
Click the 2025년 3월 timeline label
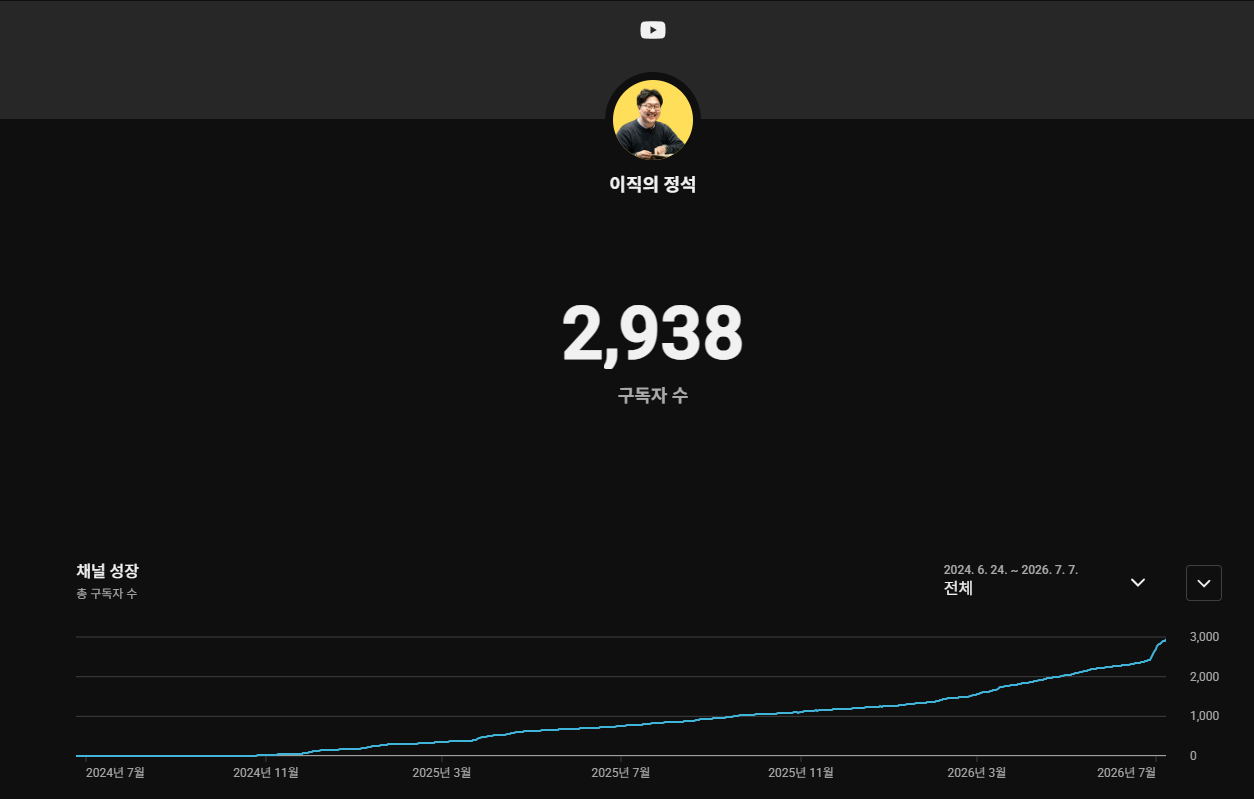point(442,772)
